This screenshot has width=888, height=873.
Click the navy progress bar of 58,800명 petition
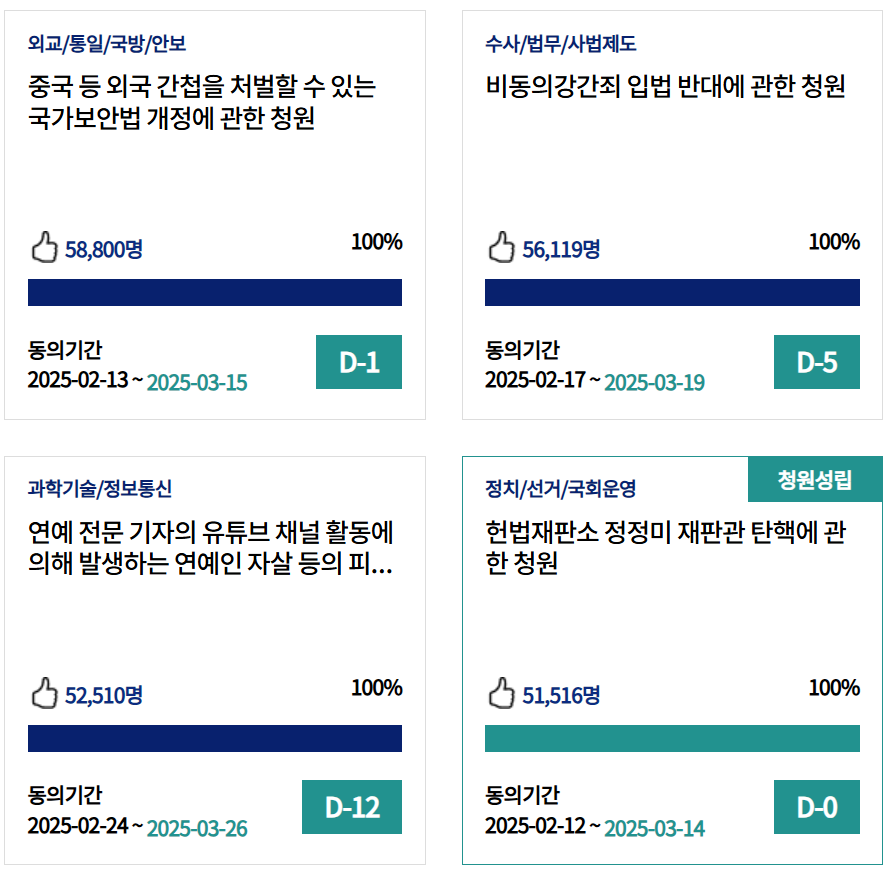[x=215, y=292]
